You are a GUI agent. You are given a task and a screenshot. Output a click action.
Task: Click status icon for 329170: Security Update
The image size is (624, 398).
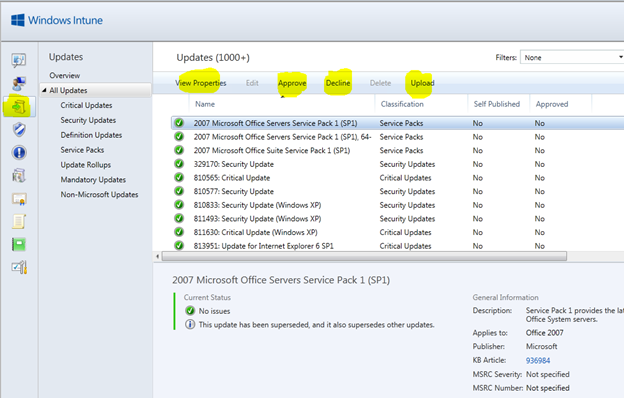point(179,164)
